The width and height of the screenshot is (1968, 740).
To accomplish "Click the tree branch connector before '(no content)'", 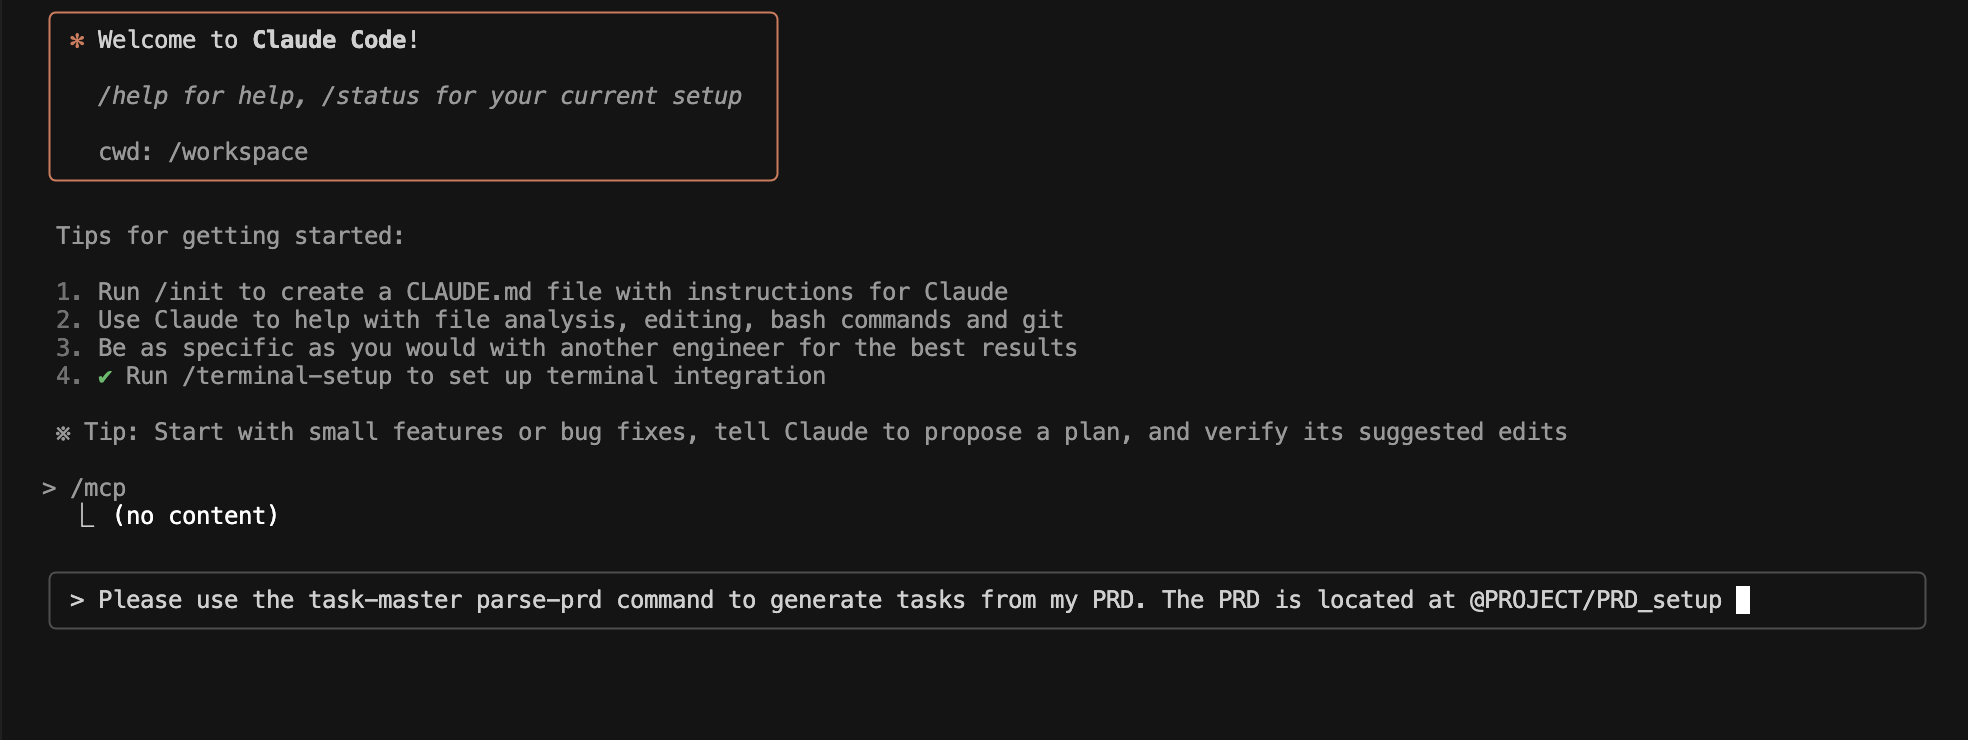I will click(x=87, y=515).
